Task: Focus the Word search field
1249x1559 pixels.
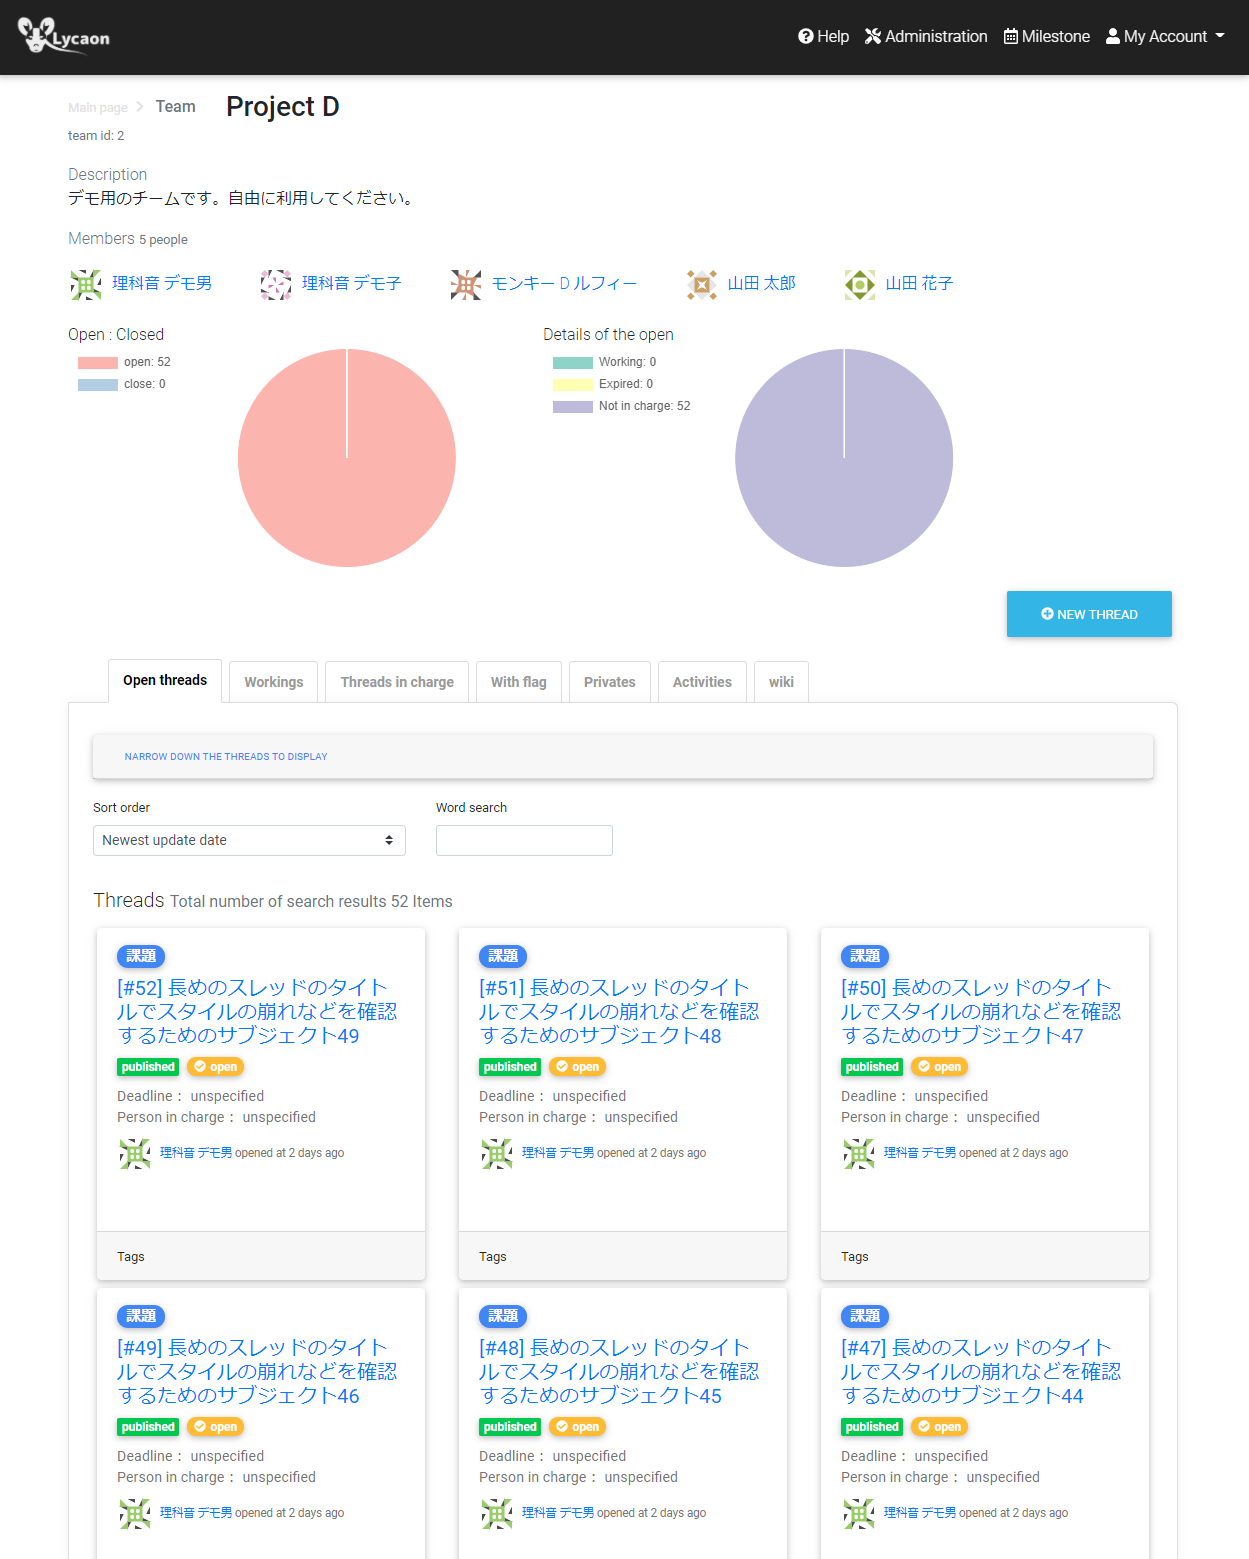Action: [x=524, y=840]
